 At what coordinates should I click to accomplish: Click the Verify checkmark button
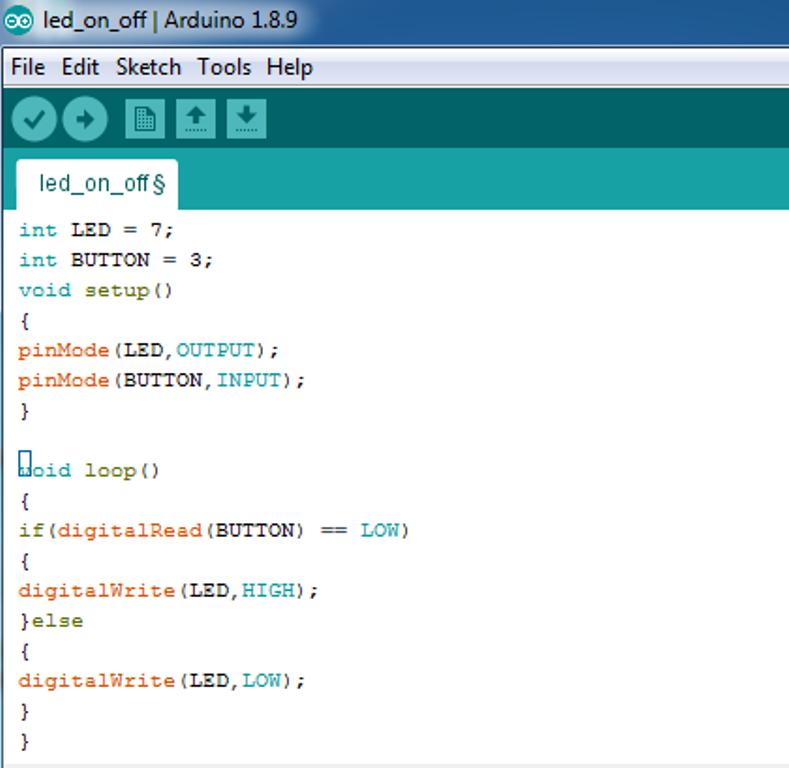34,119
